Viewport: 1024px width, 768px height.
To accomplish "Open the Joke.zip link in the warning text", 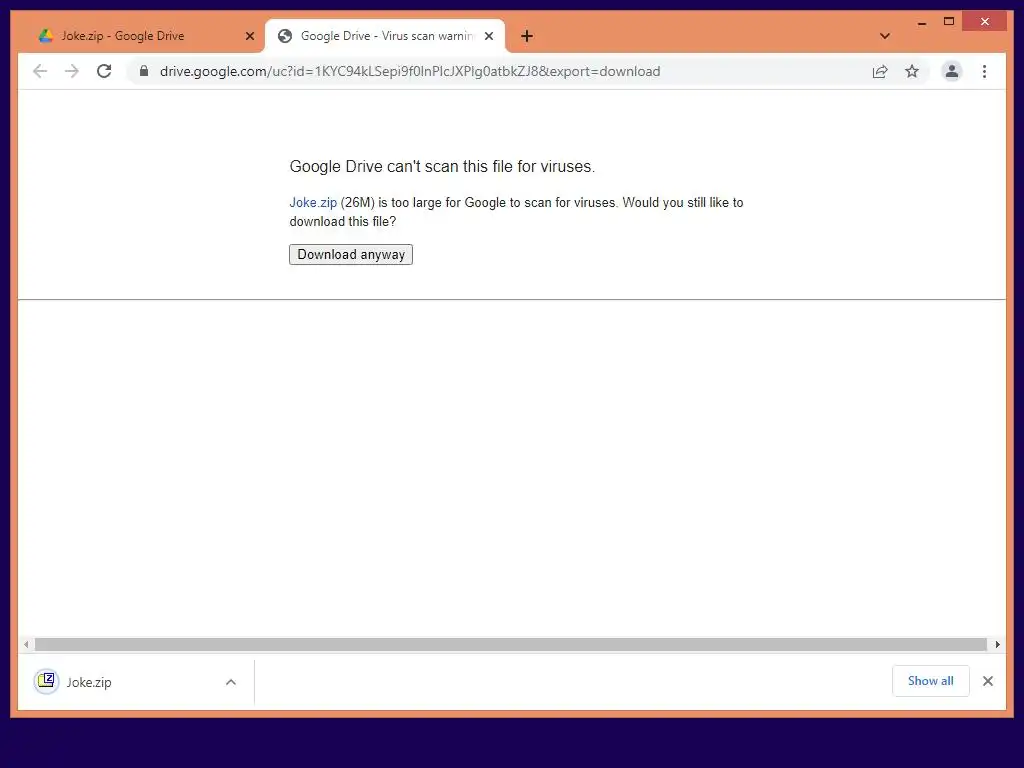I will 313,202.
